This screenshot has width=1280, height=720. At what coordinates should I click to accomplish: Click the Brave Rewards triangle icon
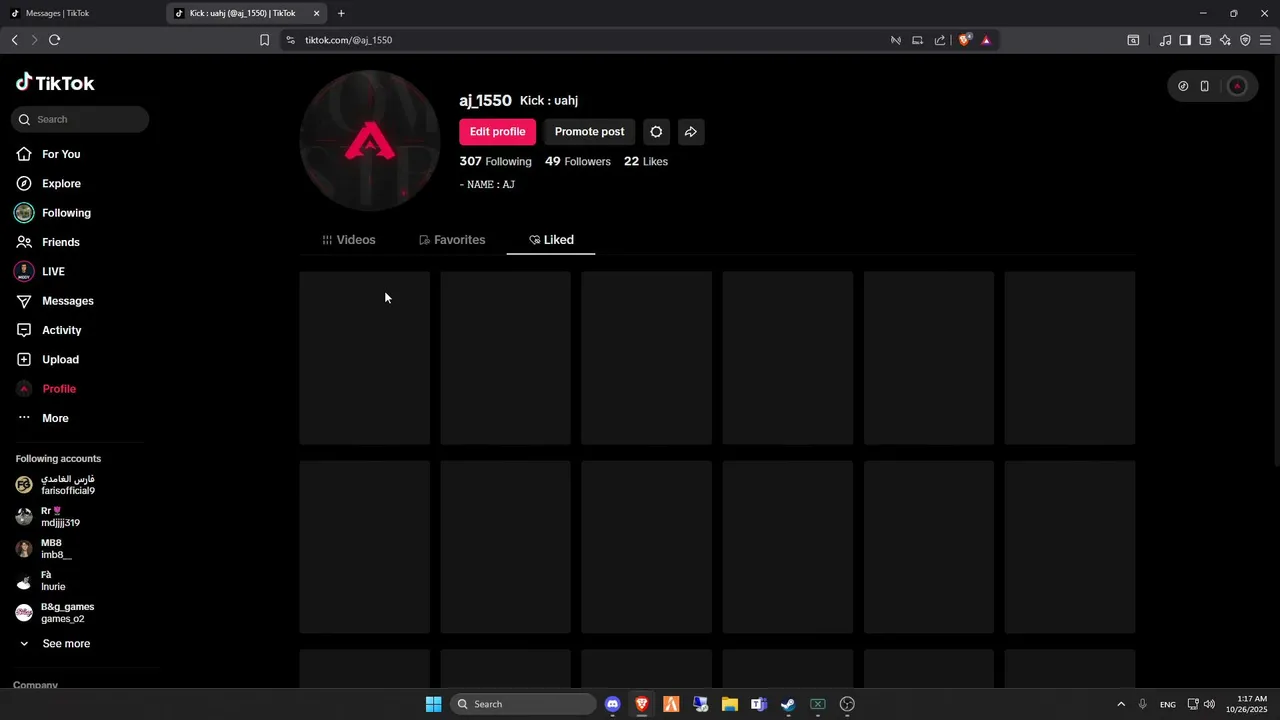pyautogui.click(x=986, y=40)
